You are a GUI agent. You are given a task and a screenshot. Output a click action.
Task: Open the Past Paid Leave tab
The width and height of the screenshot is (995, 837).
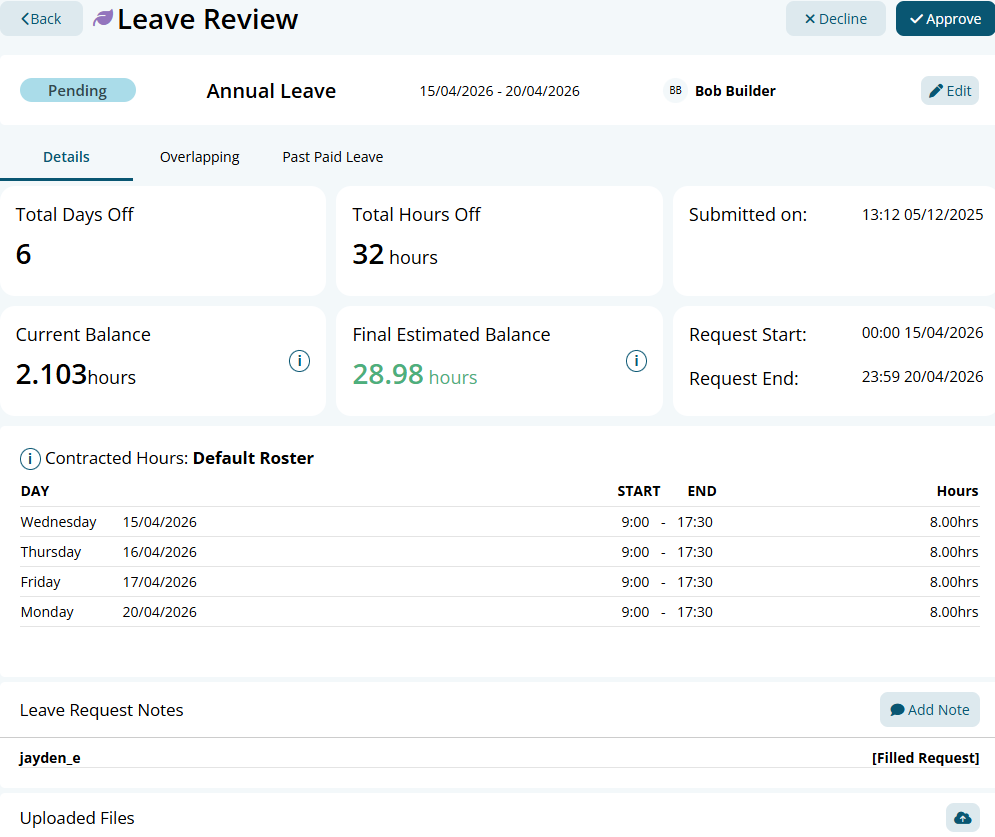(x=332, y=157)
